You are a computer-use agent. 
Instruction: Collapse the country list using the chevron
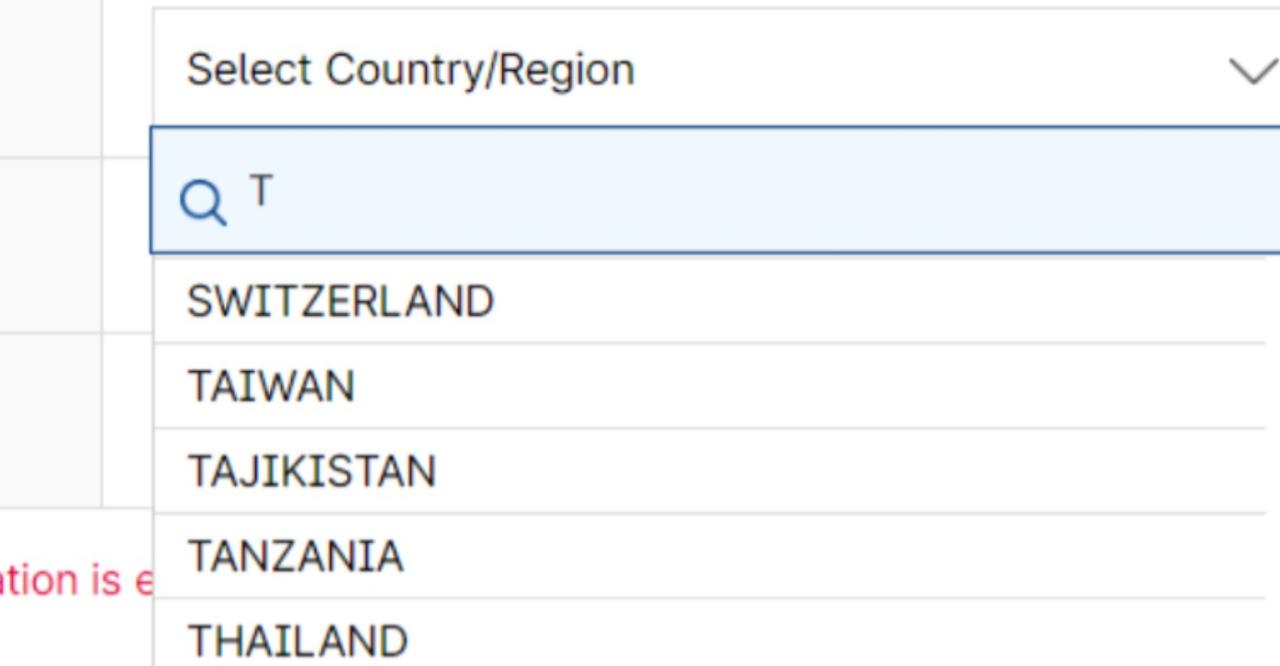pyautogui.click(x=1252, y=71)
